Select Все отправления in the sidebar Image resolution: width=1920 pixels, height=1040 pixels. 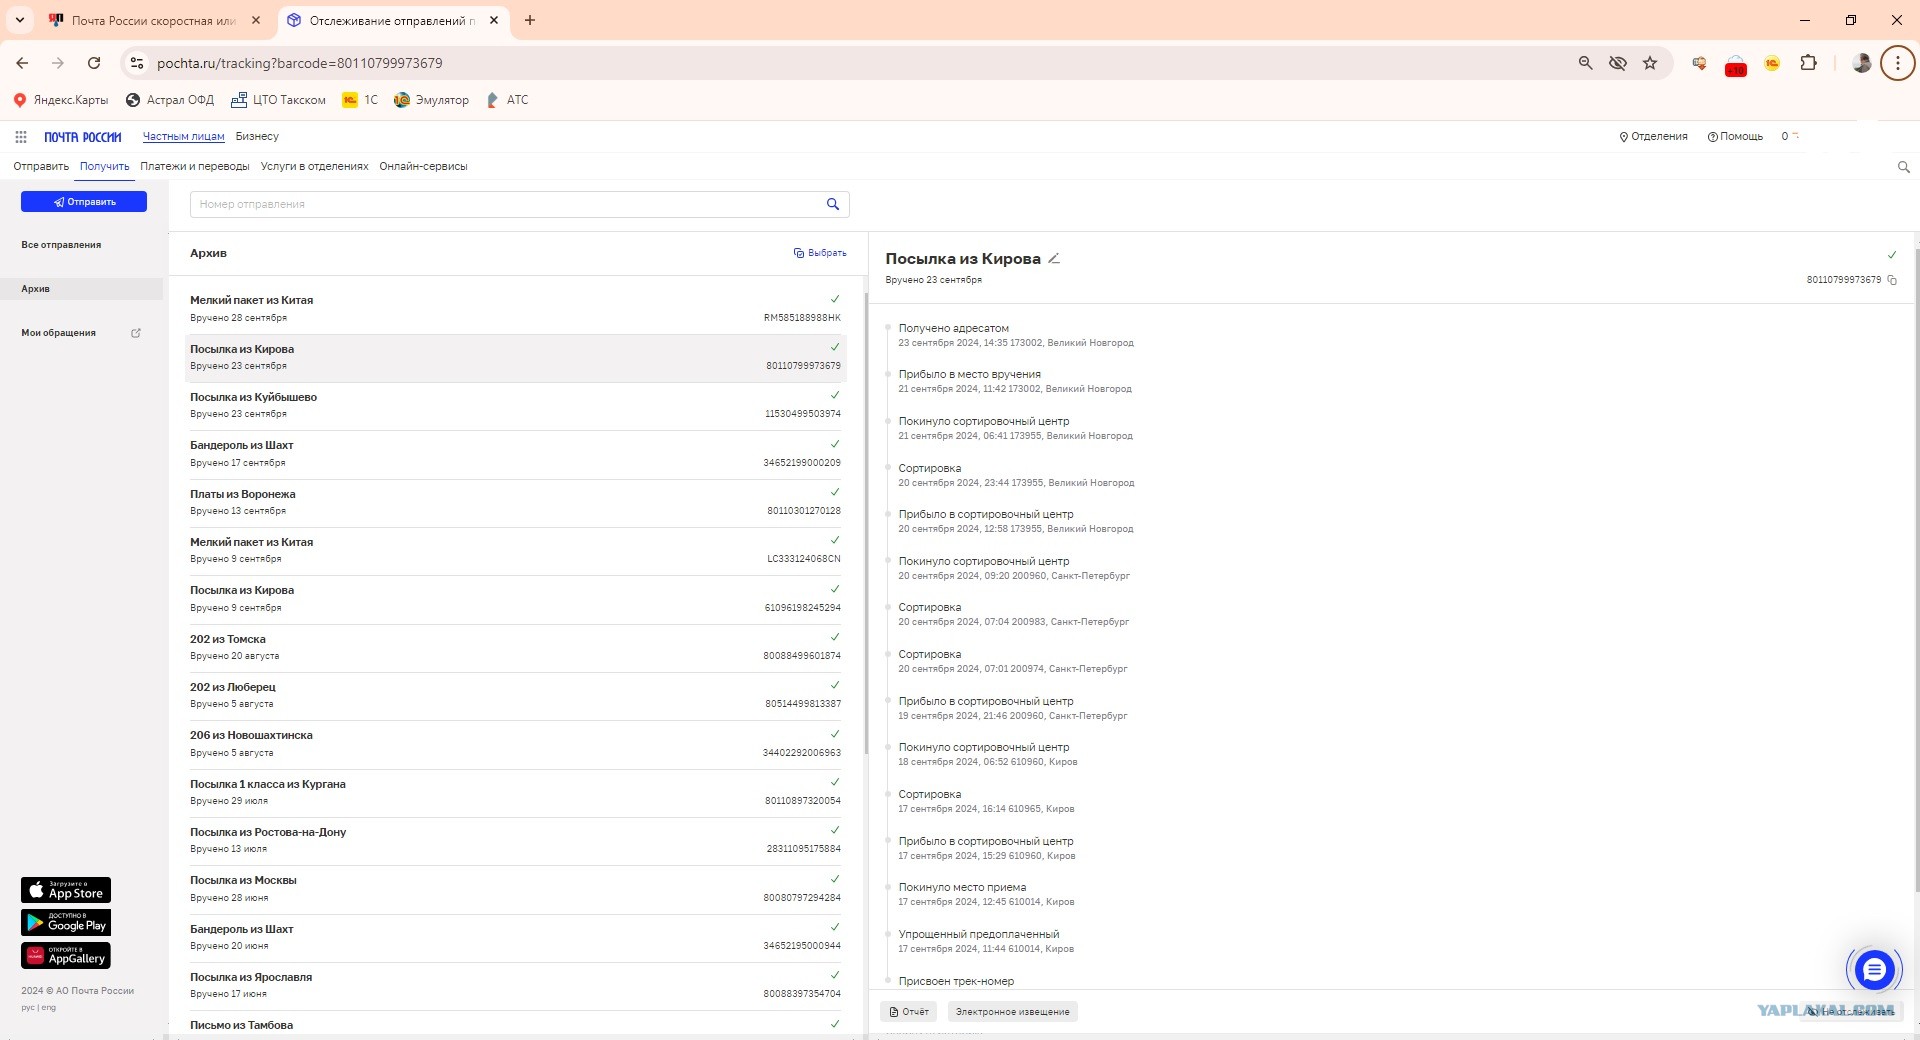click(61, 245)
